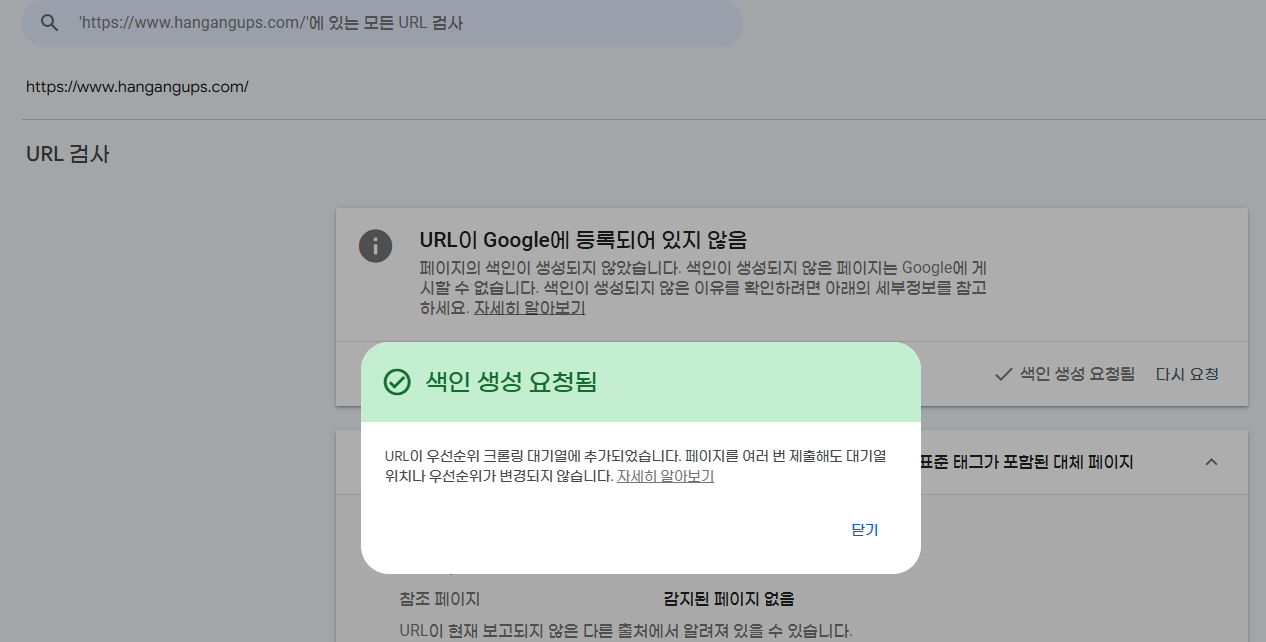Viewport: 1266px width, 642px height.
Task: Click the checkmark beside 색인 생성 요청됨 status
Action: pyautogui.click(x=1003, y=375)
